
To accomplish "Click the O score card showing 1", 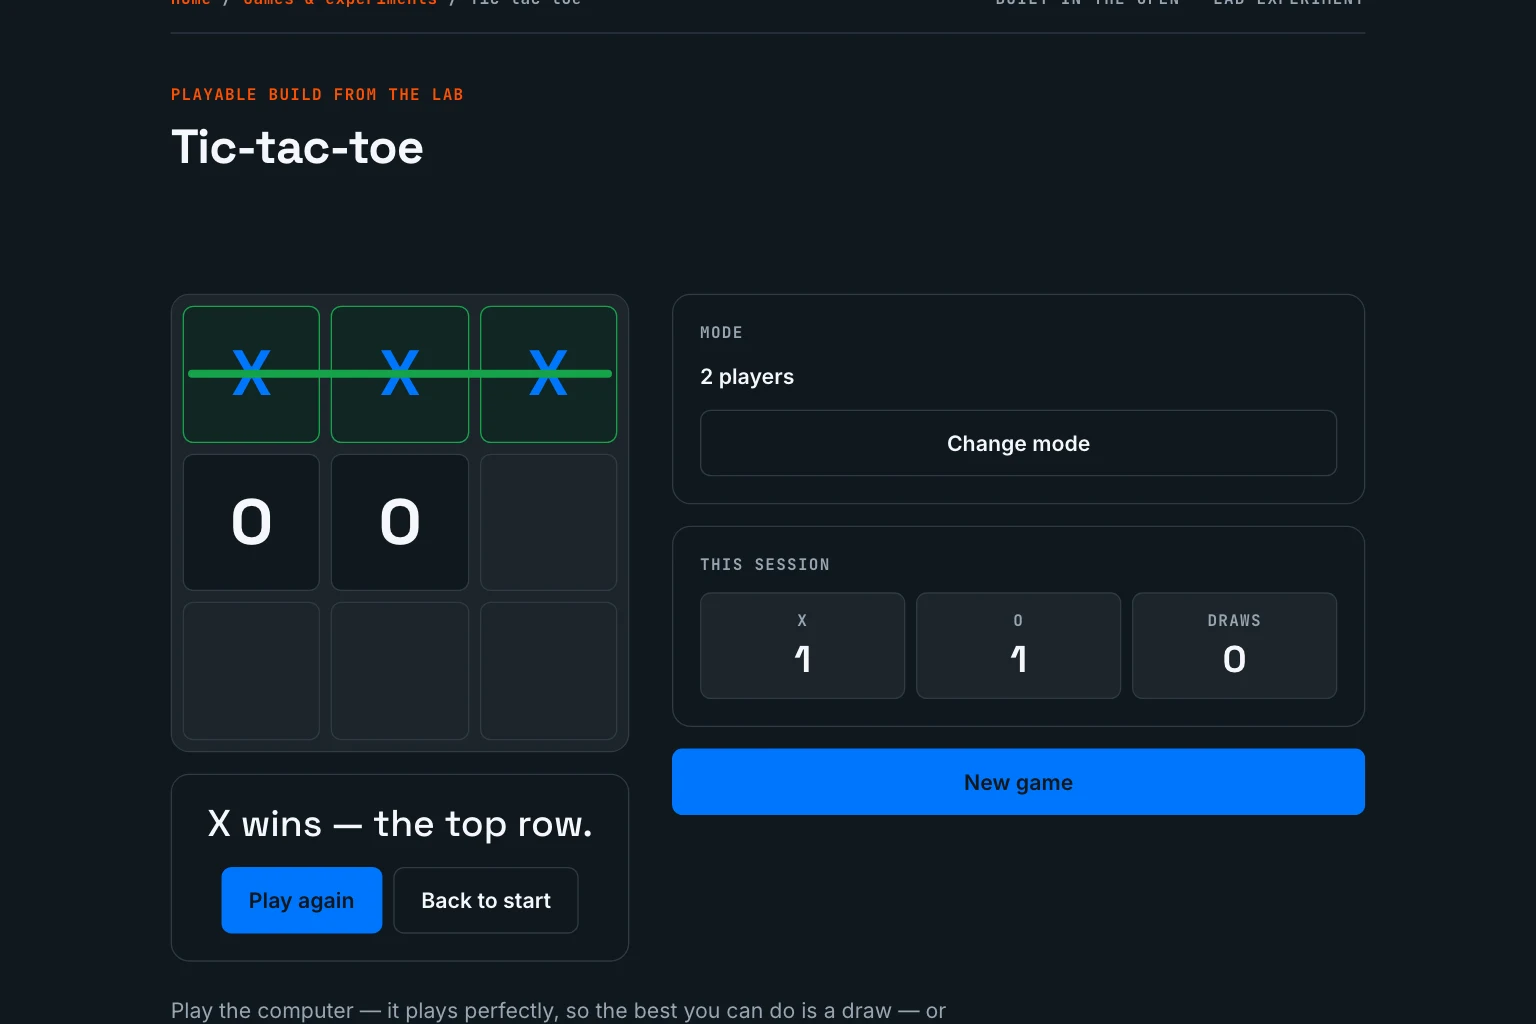I will click(x=1018, y=645).
